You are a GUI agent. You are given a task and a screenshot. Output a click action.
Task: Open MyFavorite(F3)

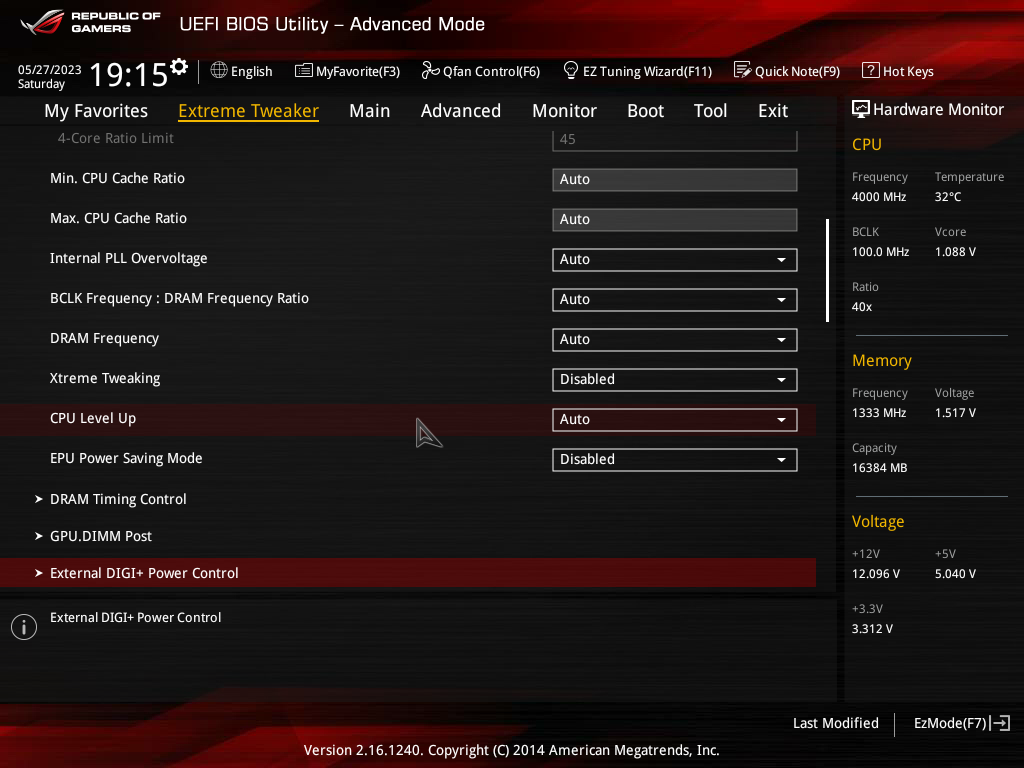(x=347, y=71)
